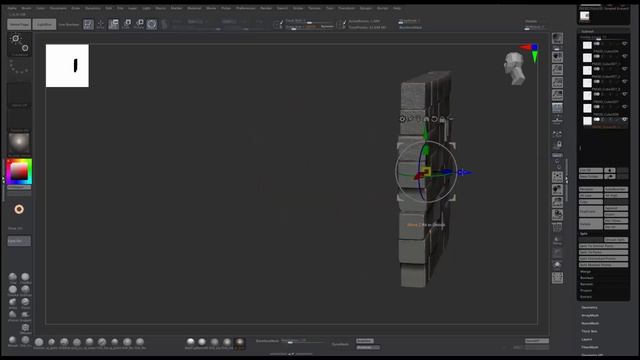Toggle the Gizmo 3D icon in top shelf
This screenshot has width=640, height=360.
coord(152,24)
